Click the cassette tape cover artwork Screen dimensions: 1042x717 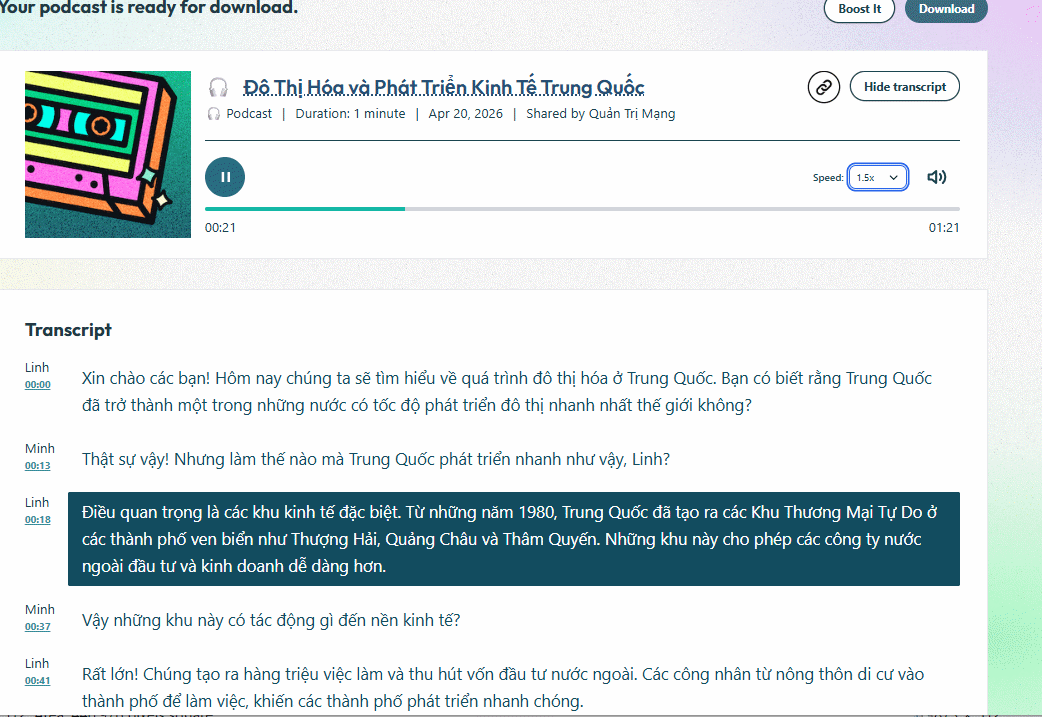click(107, 154)
